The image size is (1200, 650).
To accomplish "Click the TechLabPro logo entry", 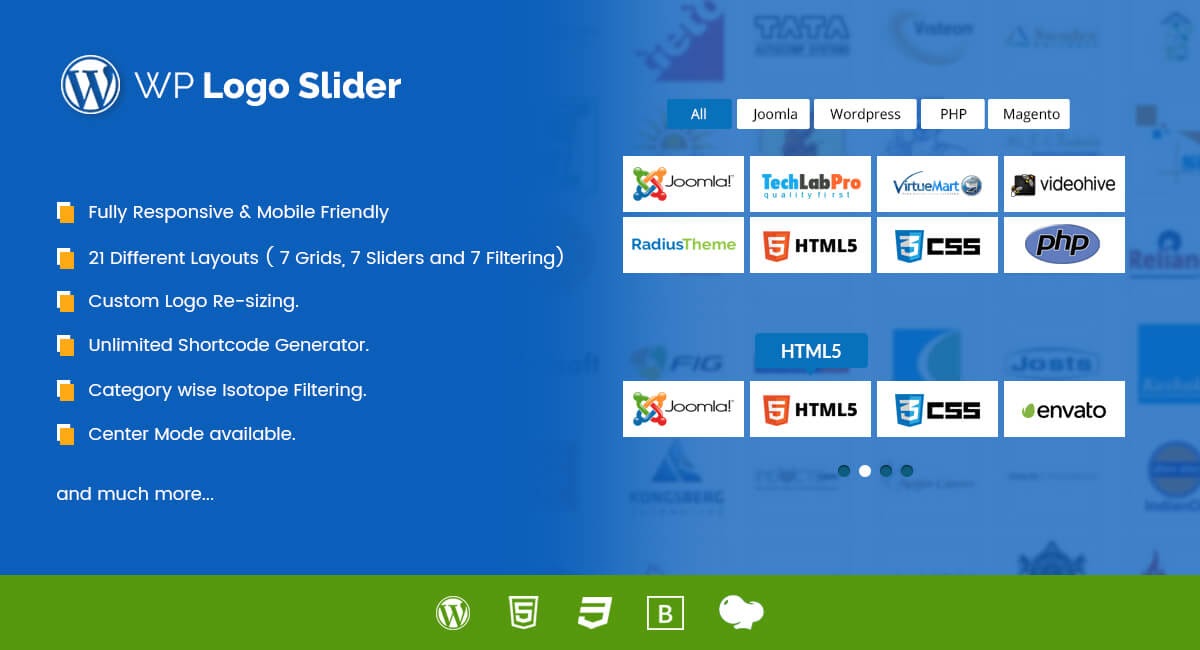I will point(810,184).
